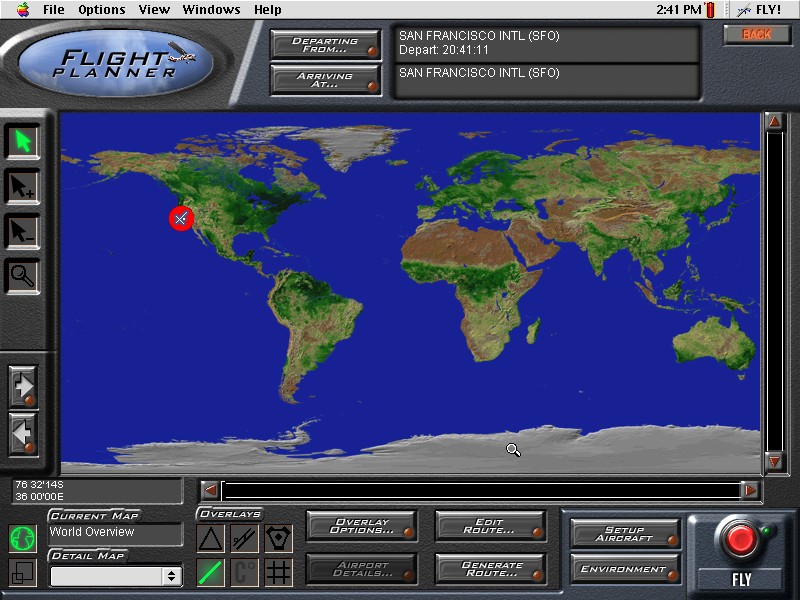
Task: Toggle the green route line overlay
Action: point(210,572)
